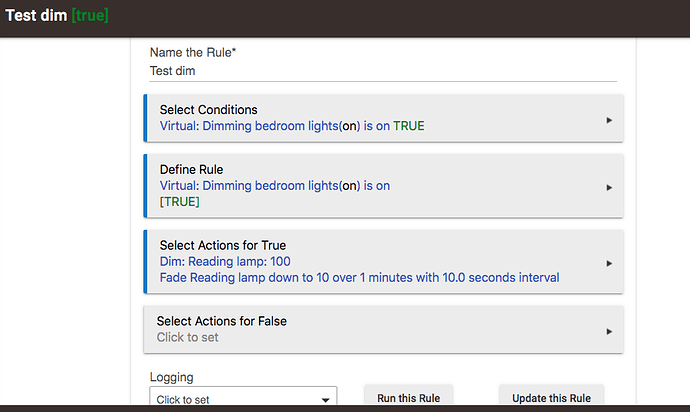Open the Define Rule section
The width and height of the screenshot is (690, 412).
tap(383, 186)
